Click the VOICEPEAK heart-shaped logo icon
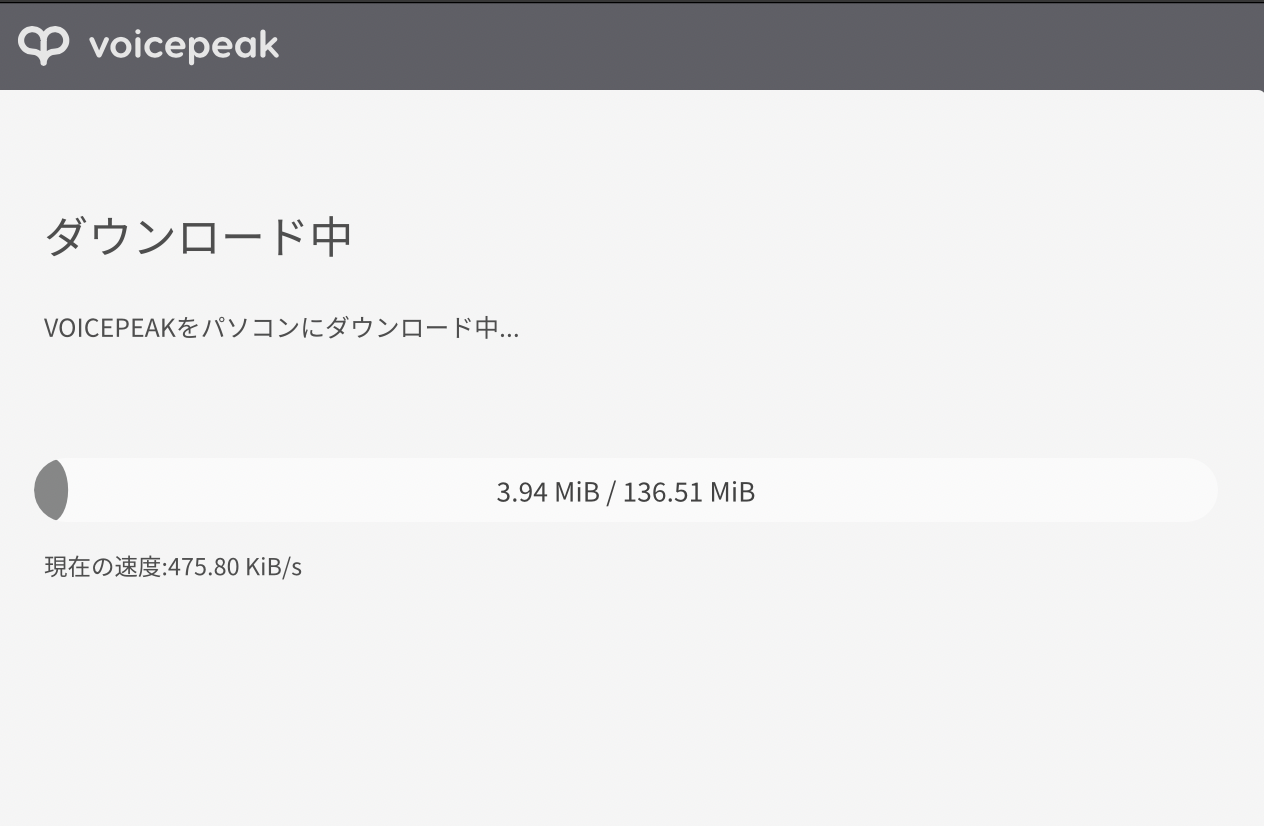The width and height of the screenshot is (1264, 826). (x=46, y=43)
